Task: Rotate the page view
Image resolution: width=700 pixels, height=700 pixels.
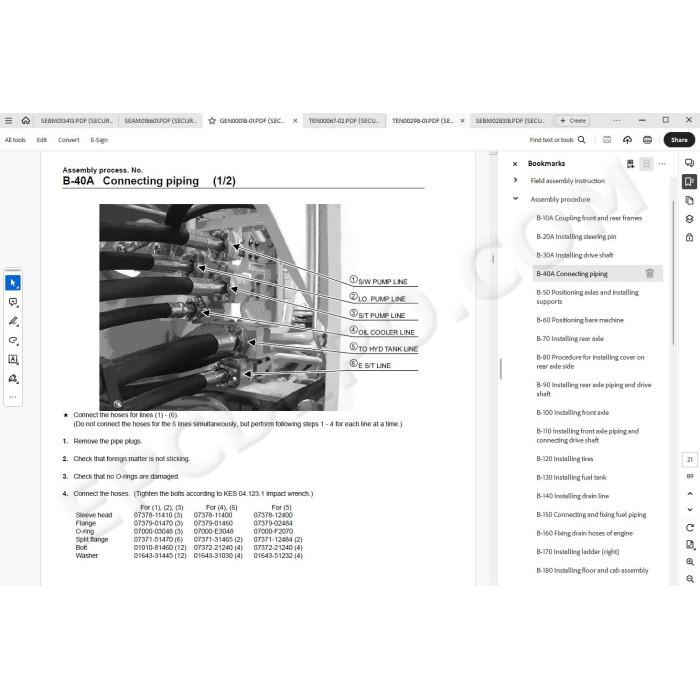Action: [690, 528]
